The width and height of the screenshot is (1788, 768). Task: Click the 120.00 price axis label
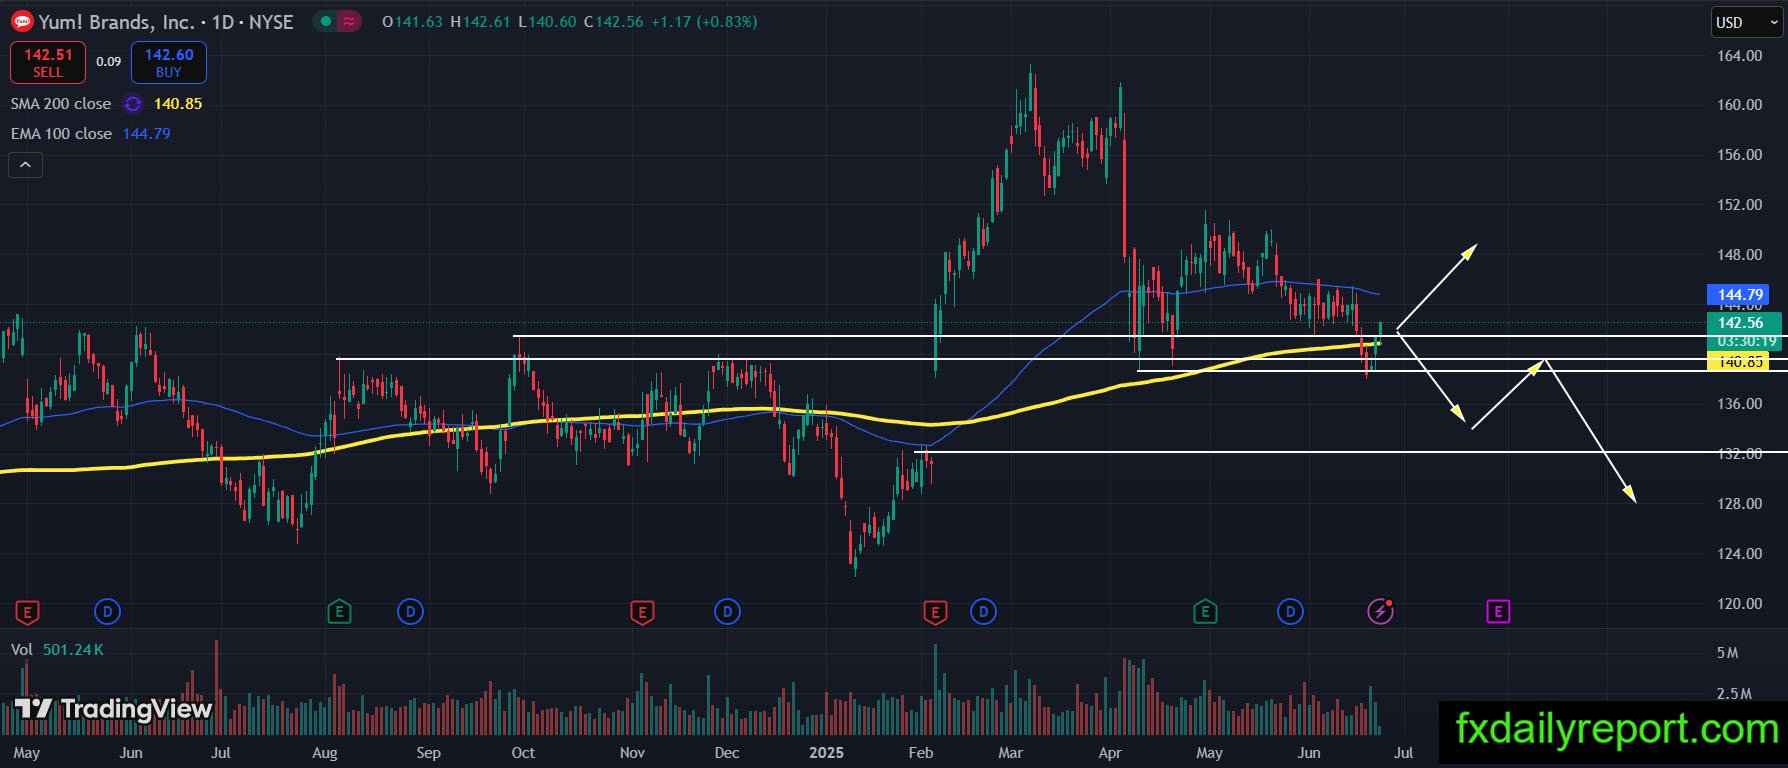(x=1740, y=604)
